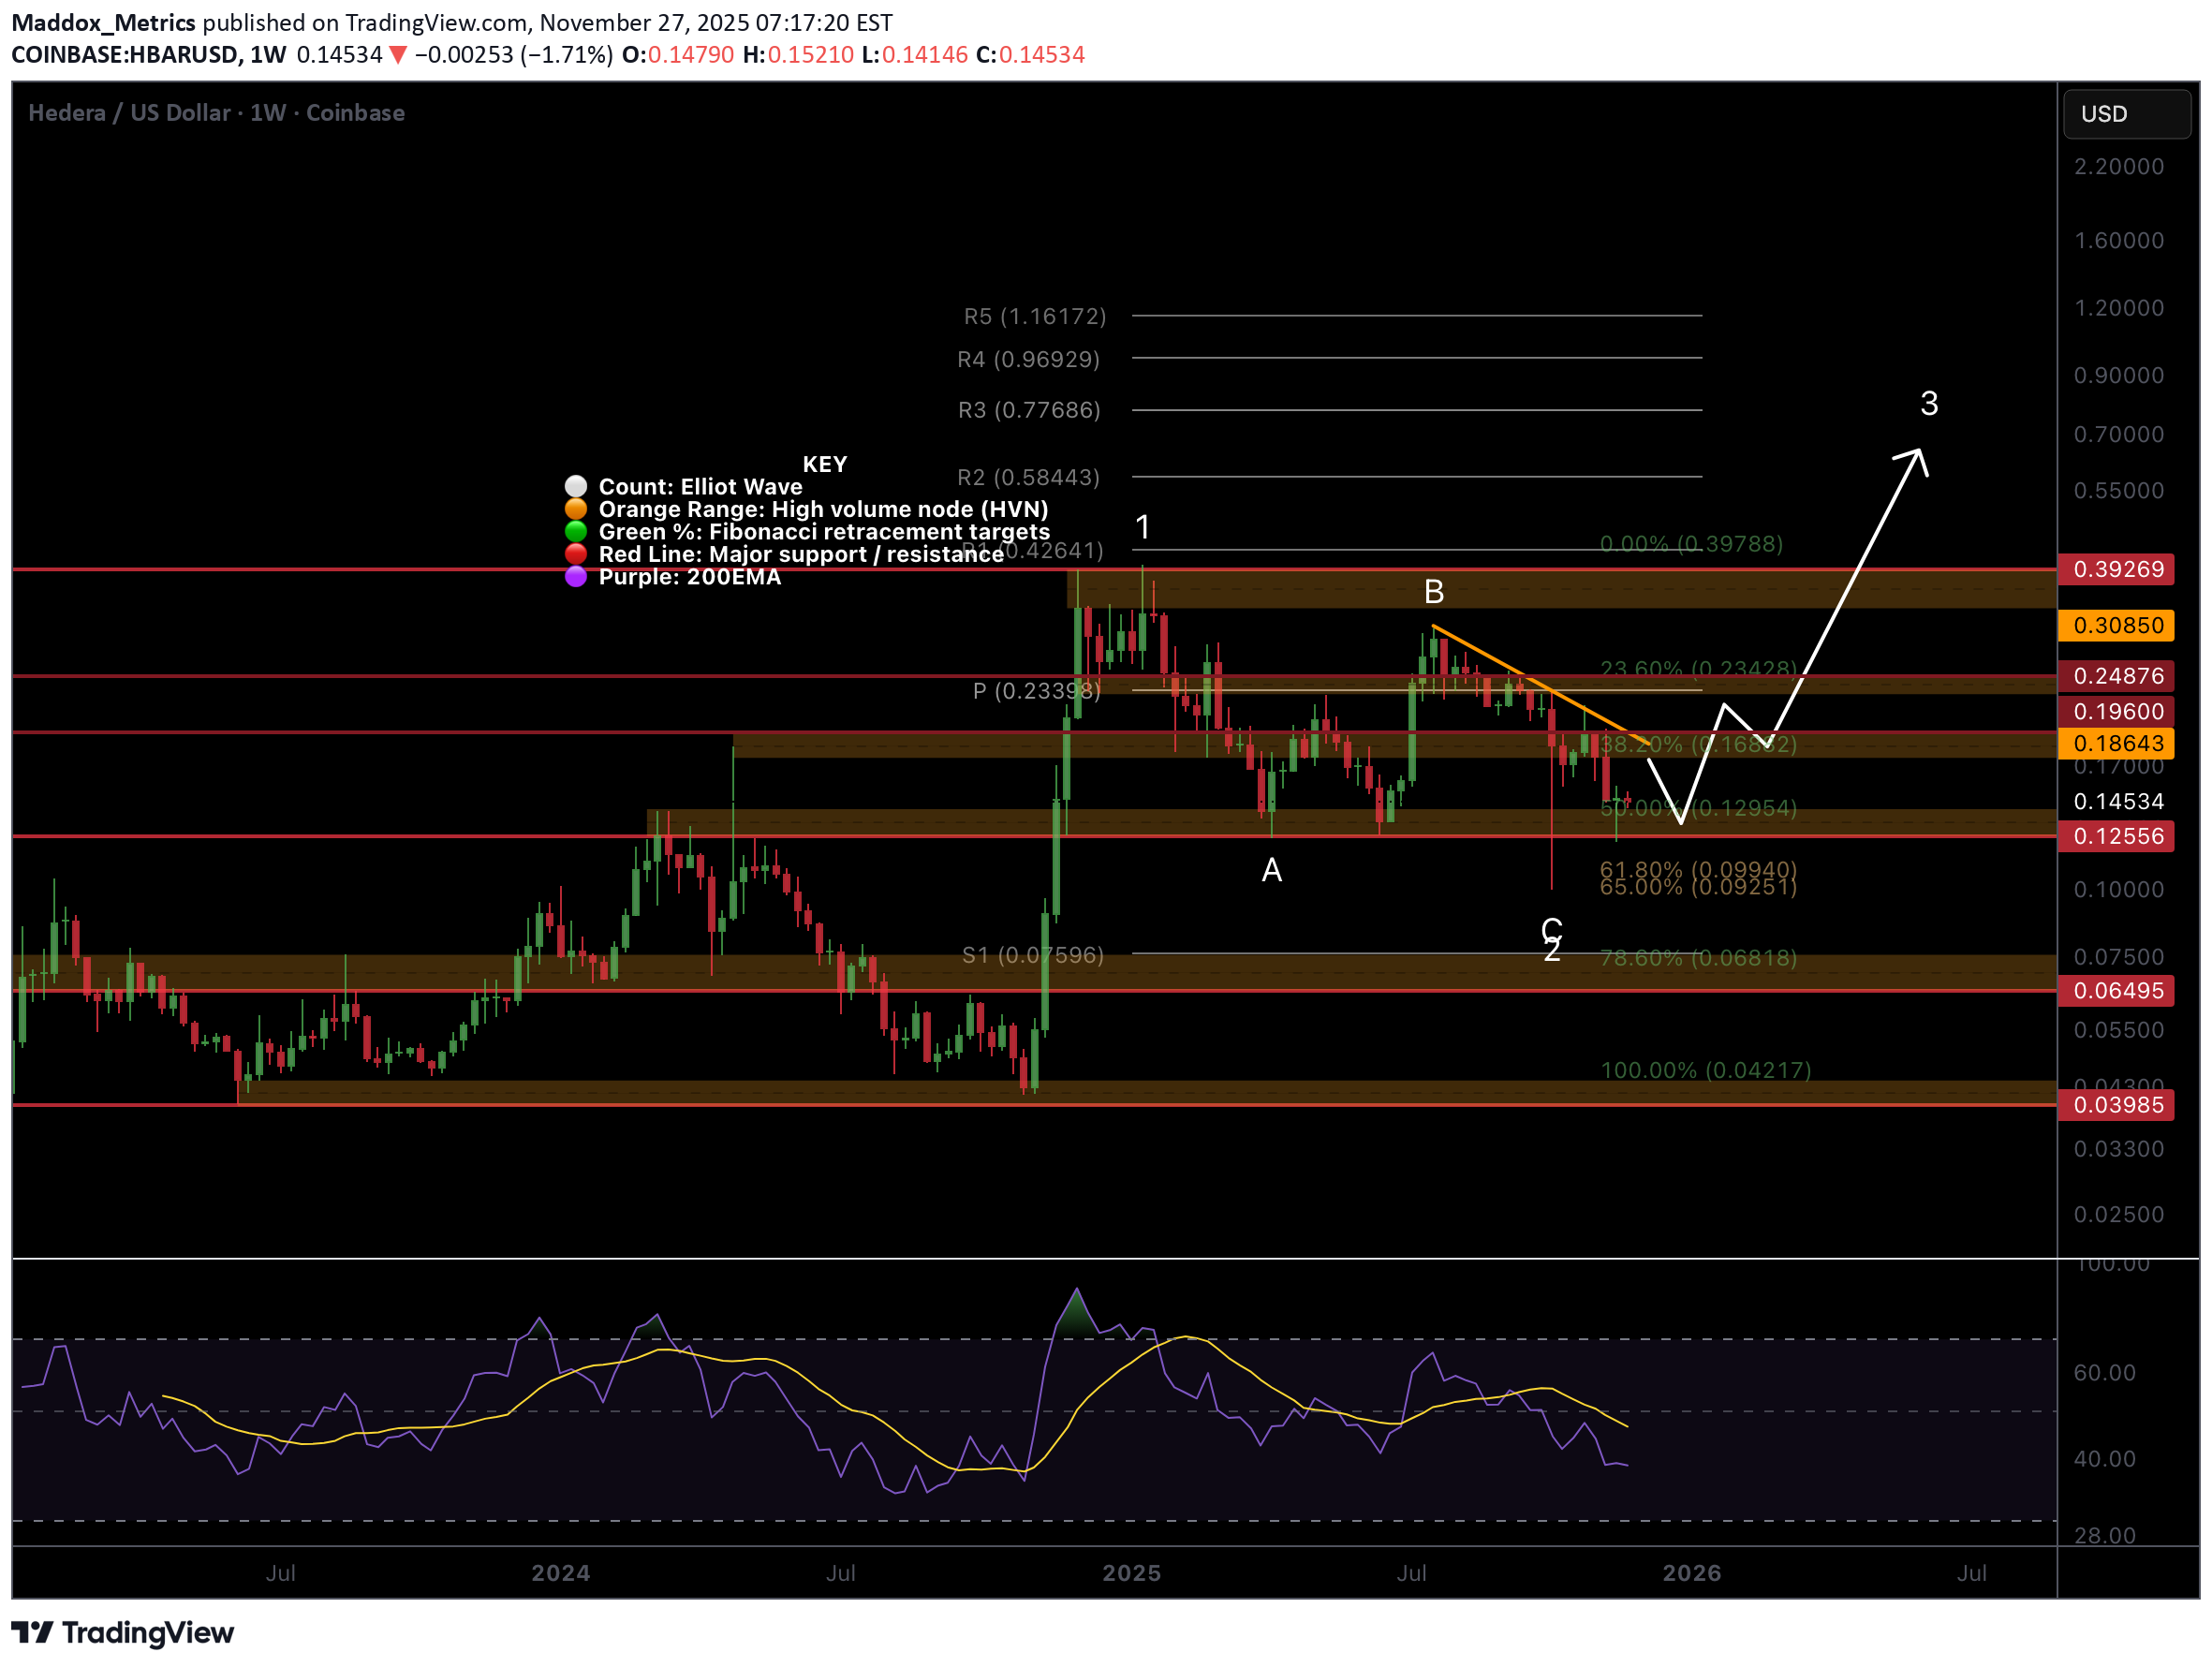
Task: Click the P (0.23398) pivot label
Action: (1036, 692)
